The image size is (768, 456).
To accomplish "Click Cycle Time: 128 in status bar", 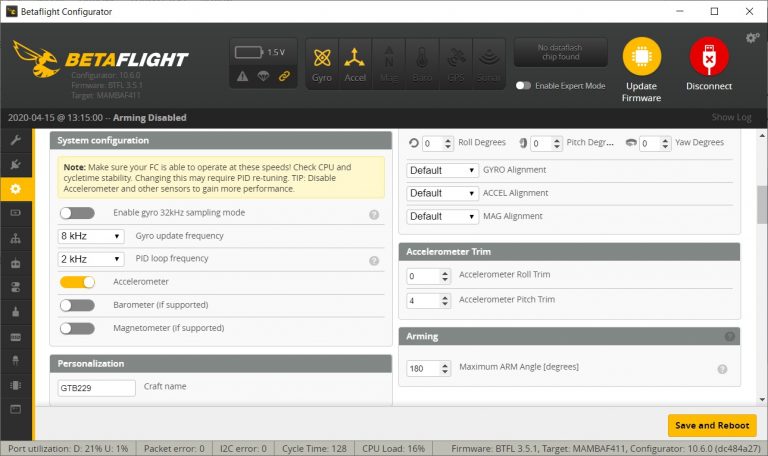I will pos(314,449).
